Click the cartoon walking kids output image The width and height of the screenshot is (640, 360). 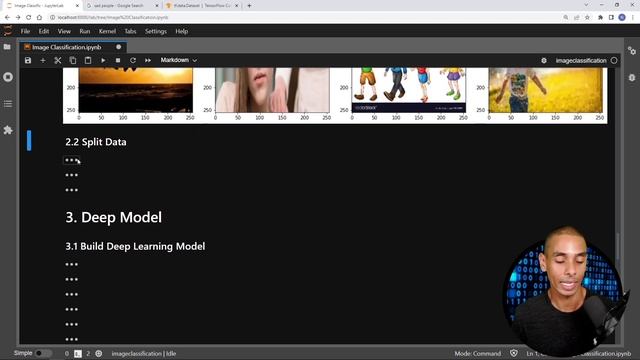(x=409, y=90)
